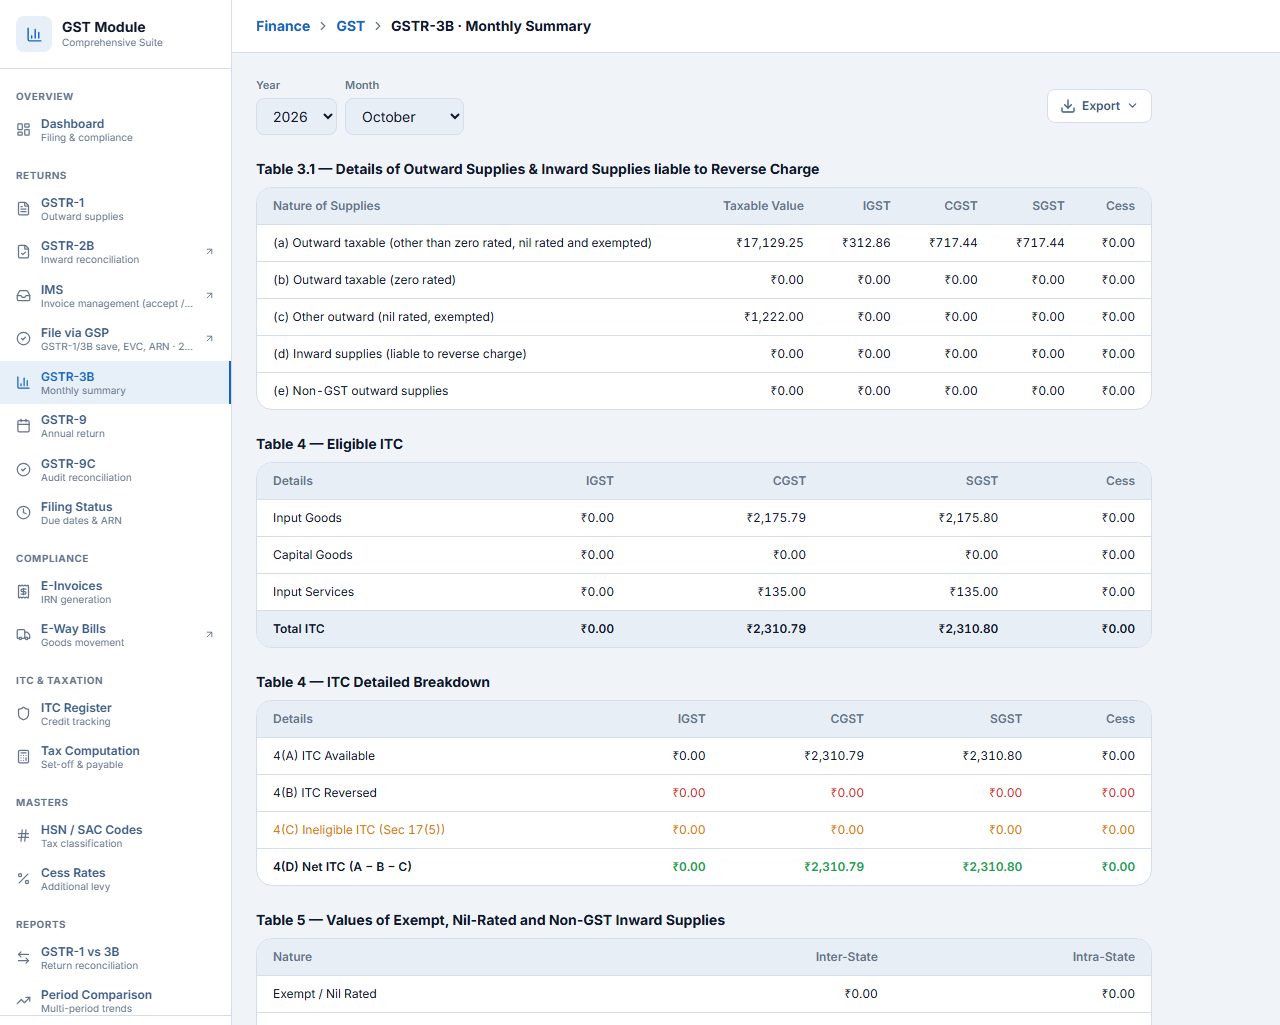
Task: Click the ITC Register shield icon
Action: (23, 714)
